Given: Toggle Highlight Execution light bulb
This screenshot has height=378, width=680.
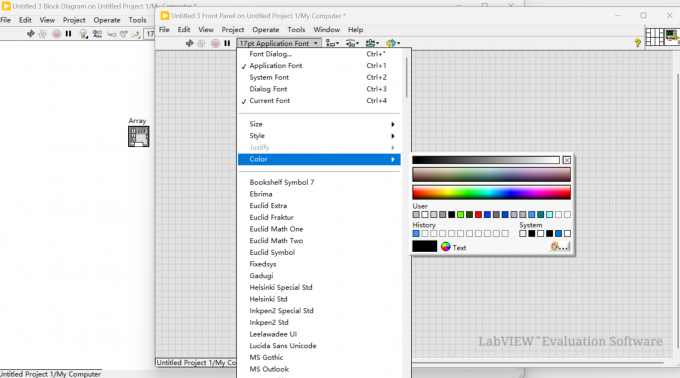Looking at the screenshot, I should pyautogui.click(x=83, y=34).
